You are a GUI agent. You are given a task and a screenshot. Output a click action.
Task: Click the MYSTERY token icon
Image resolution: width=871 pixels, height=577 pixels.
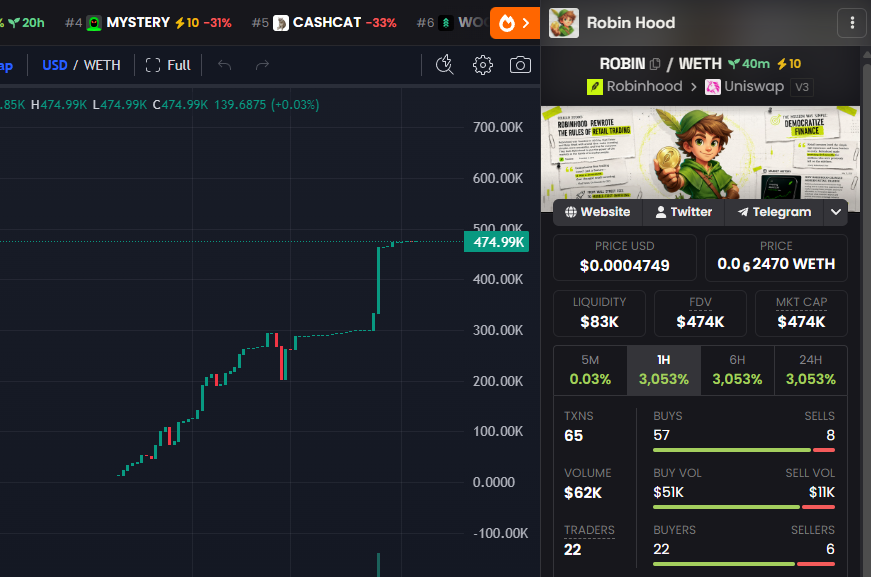(94, 23)
